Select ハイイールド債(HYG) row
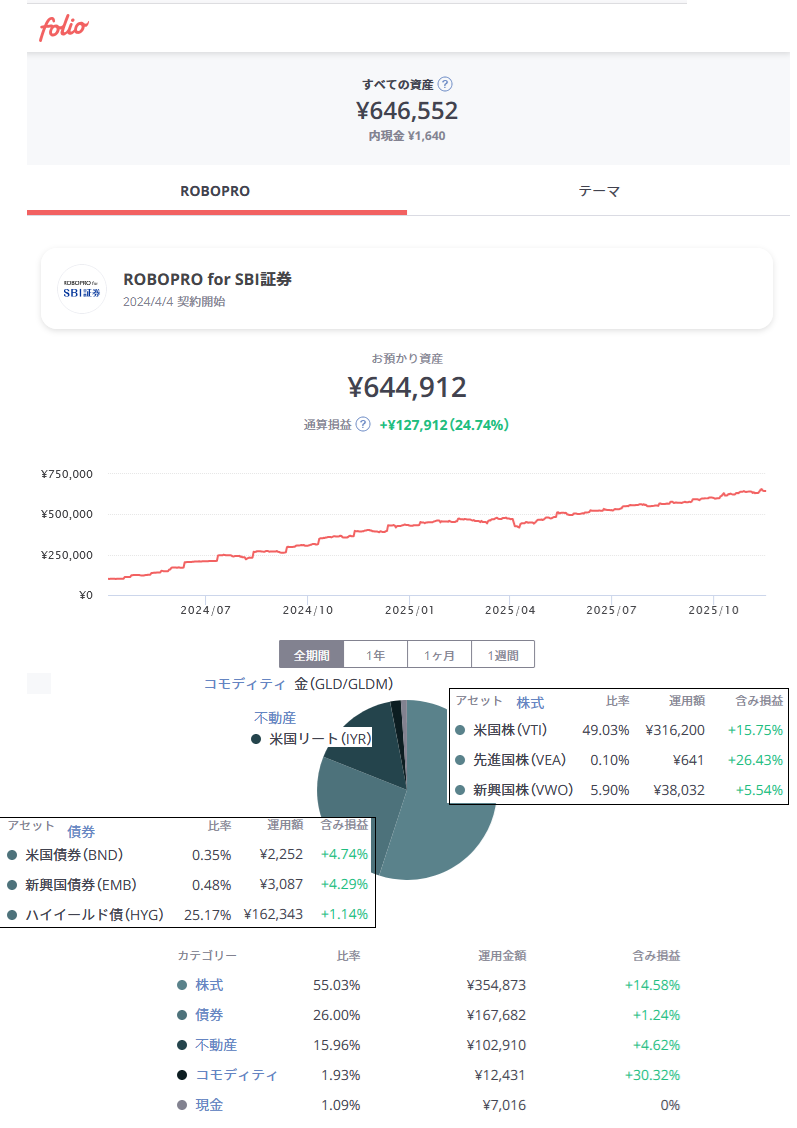Image resolution: width=797 pixels, height=1128 pixels. (187, 914)
